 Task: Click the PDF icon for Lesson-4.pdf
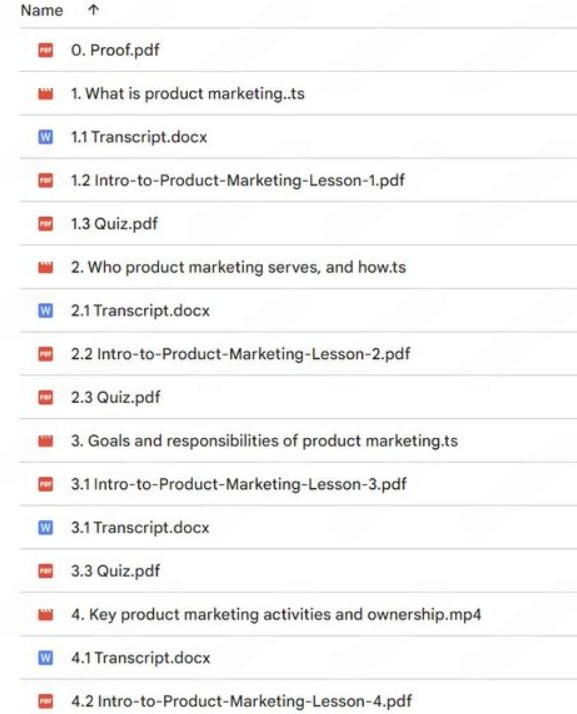45,701
